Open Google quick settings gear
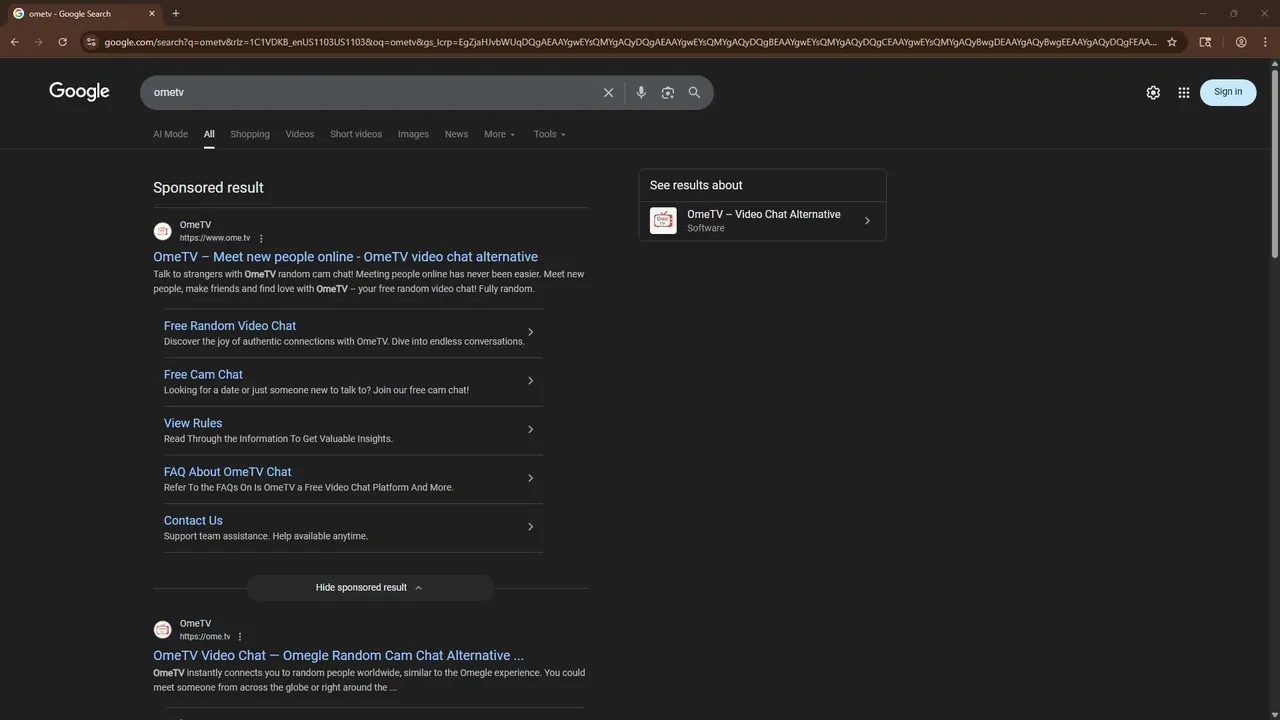The height and width of the screenshot is (720, 1280). click(x=1153, y=92)
